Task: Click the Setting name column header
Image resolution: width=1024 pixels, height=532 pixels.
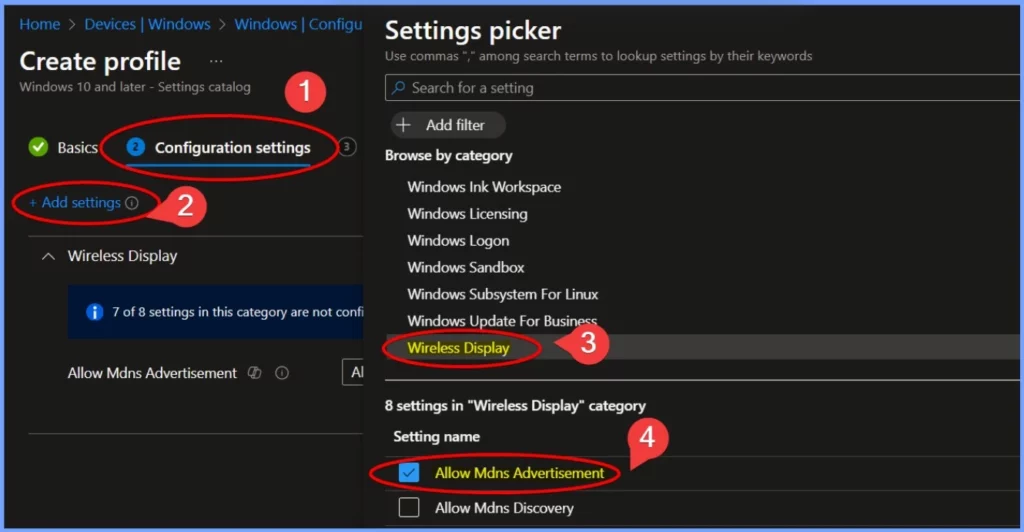Action: 436,437
